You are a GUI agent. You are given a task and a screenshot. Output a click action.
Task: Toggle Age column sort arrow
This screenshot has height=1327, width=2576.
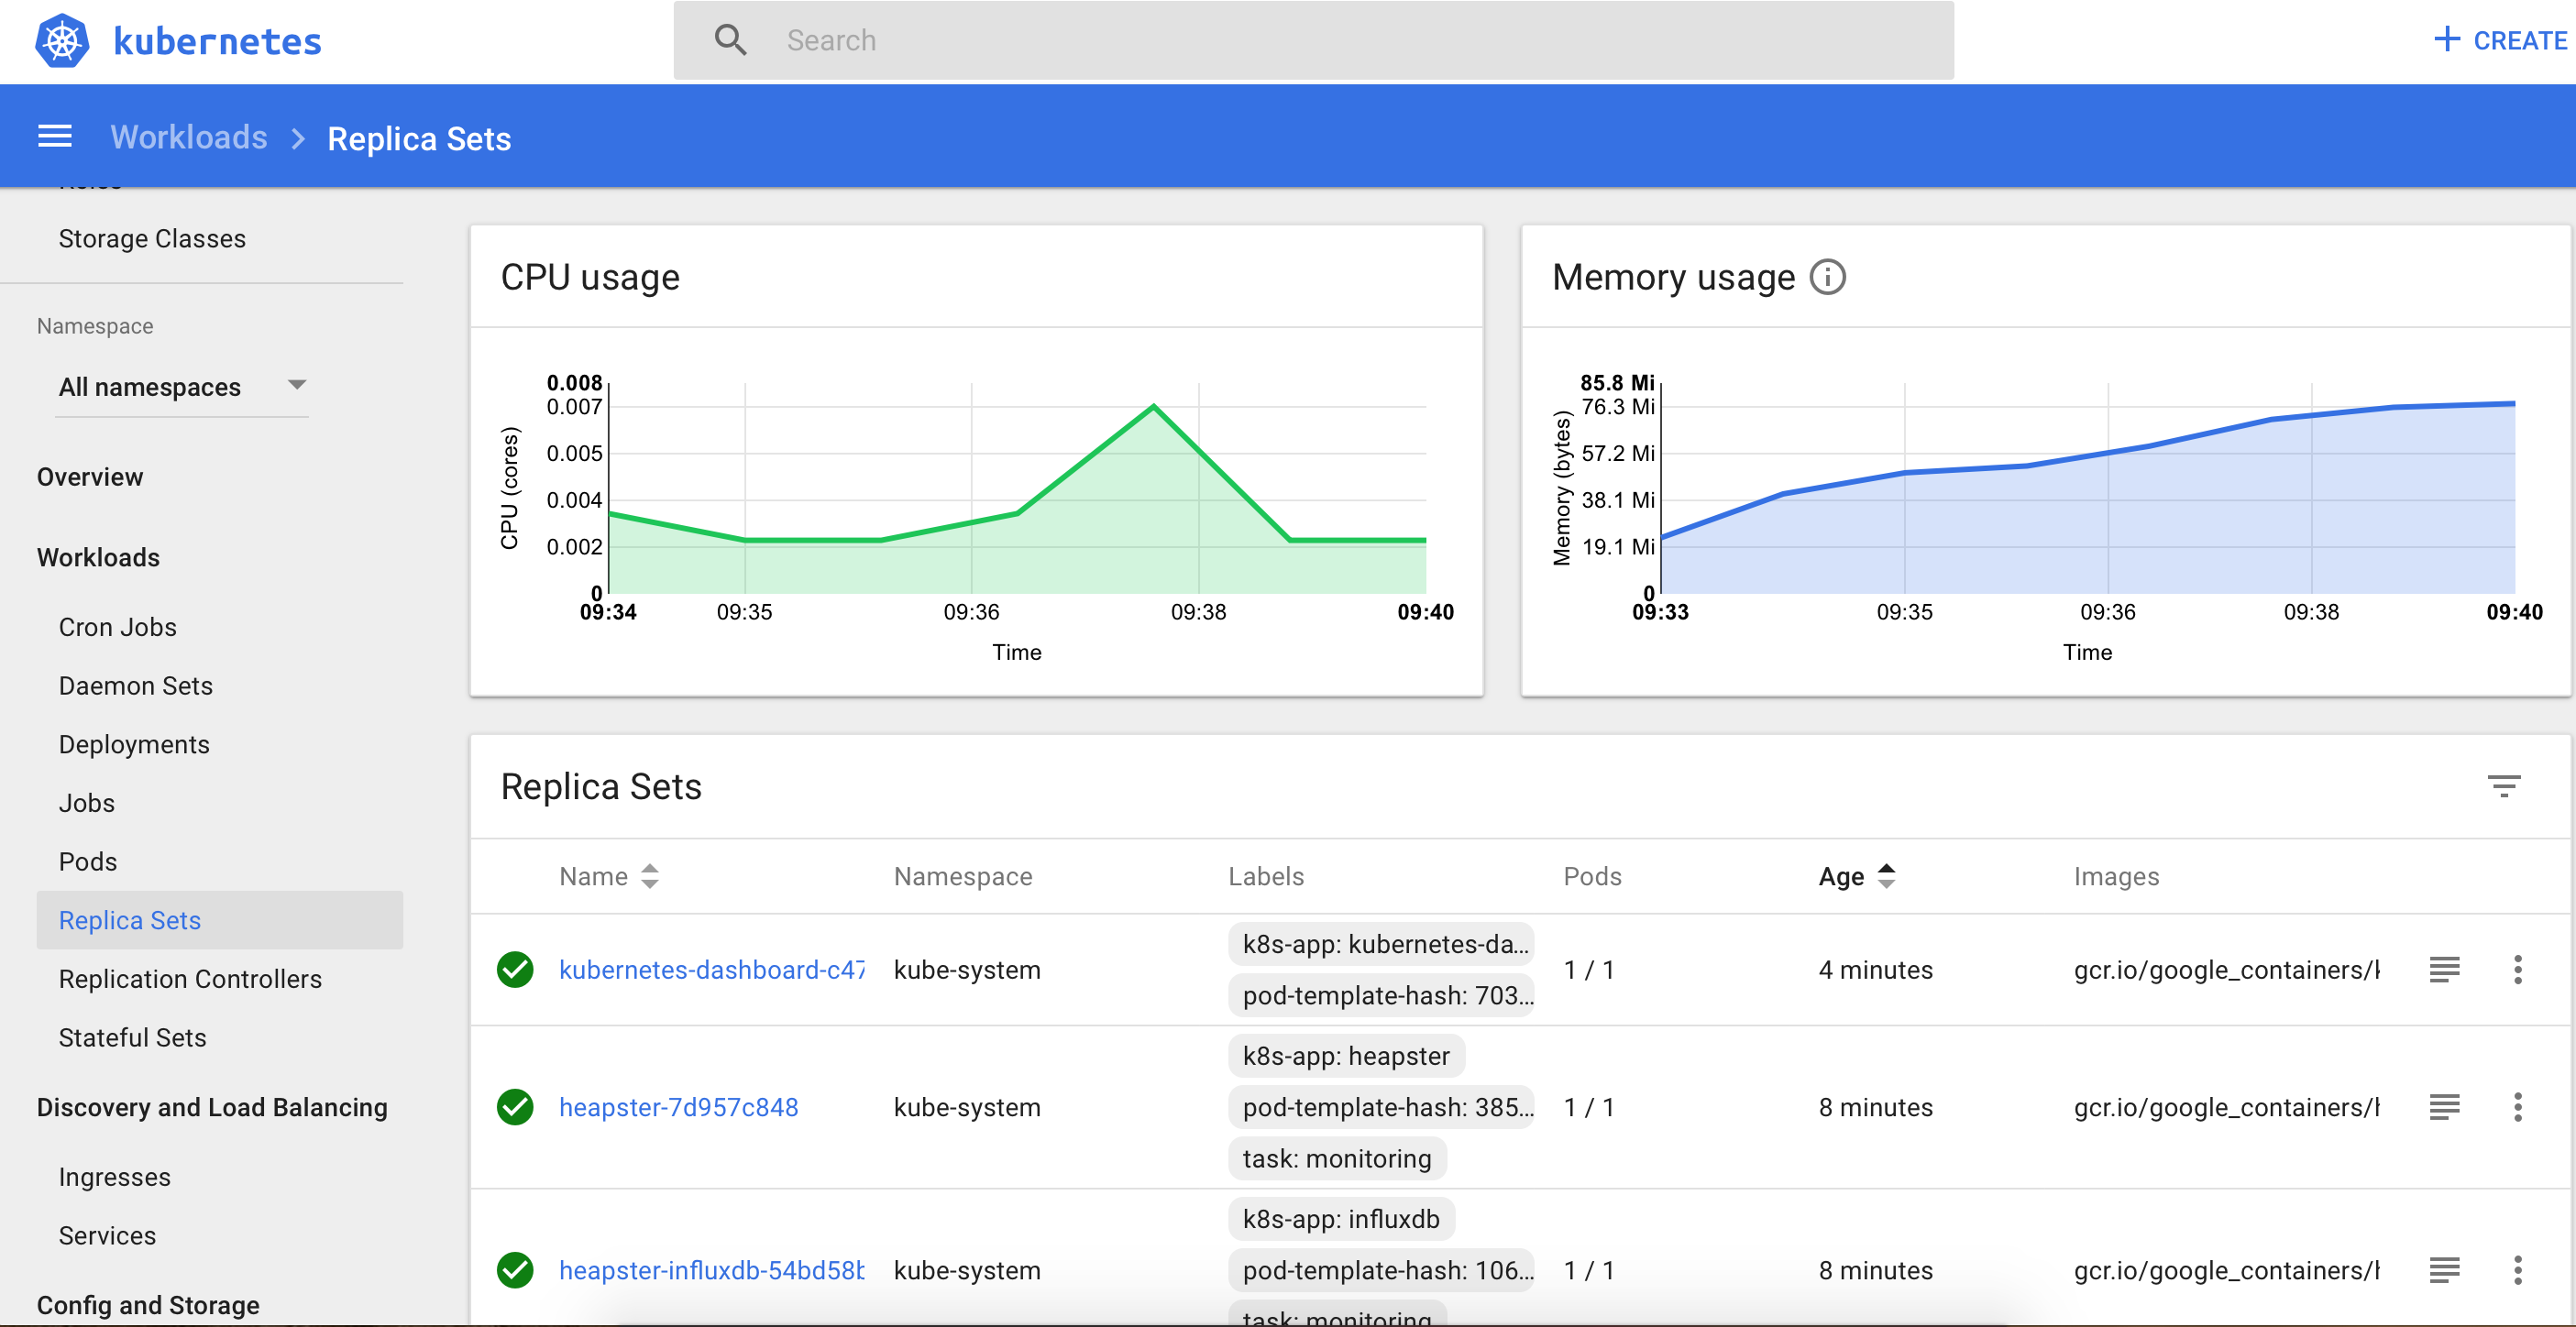point(1886,876)
